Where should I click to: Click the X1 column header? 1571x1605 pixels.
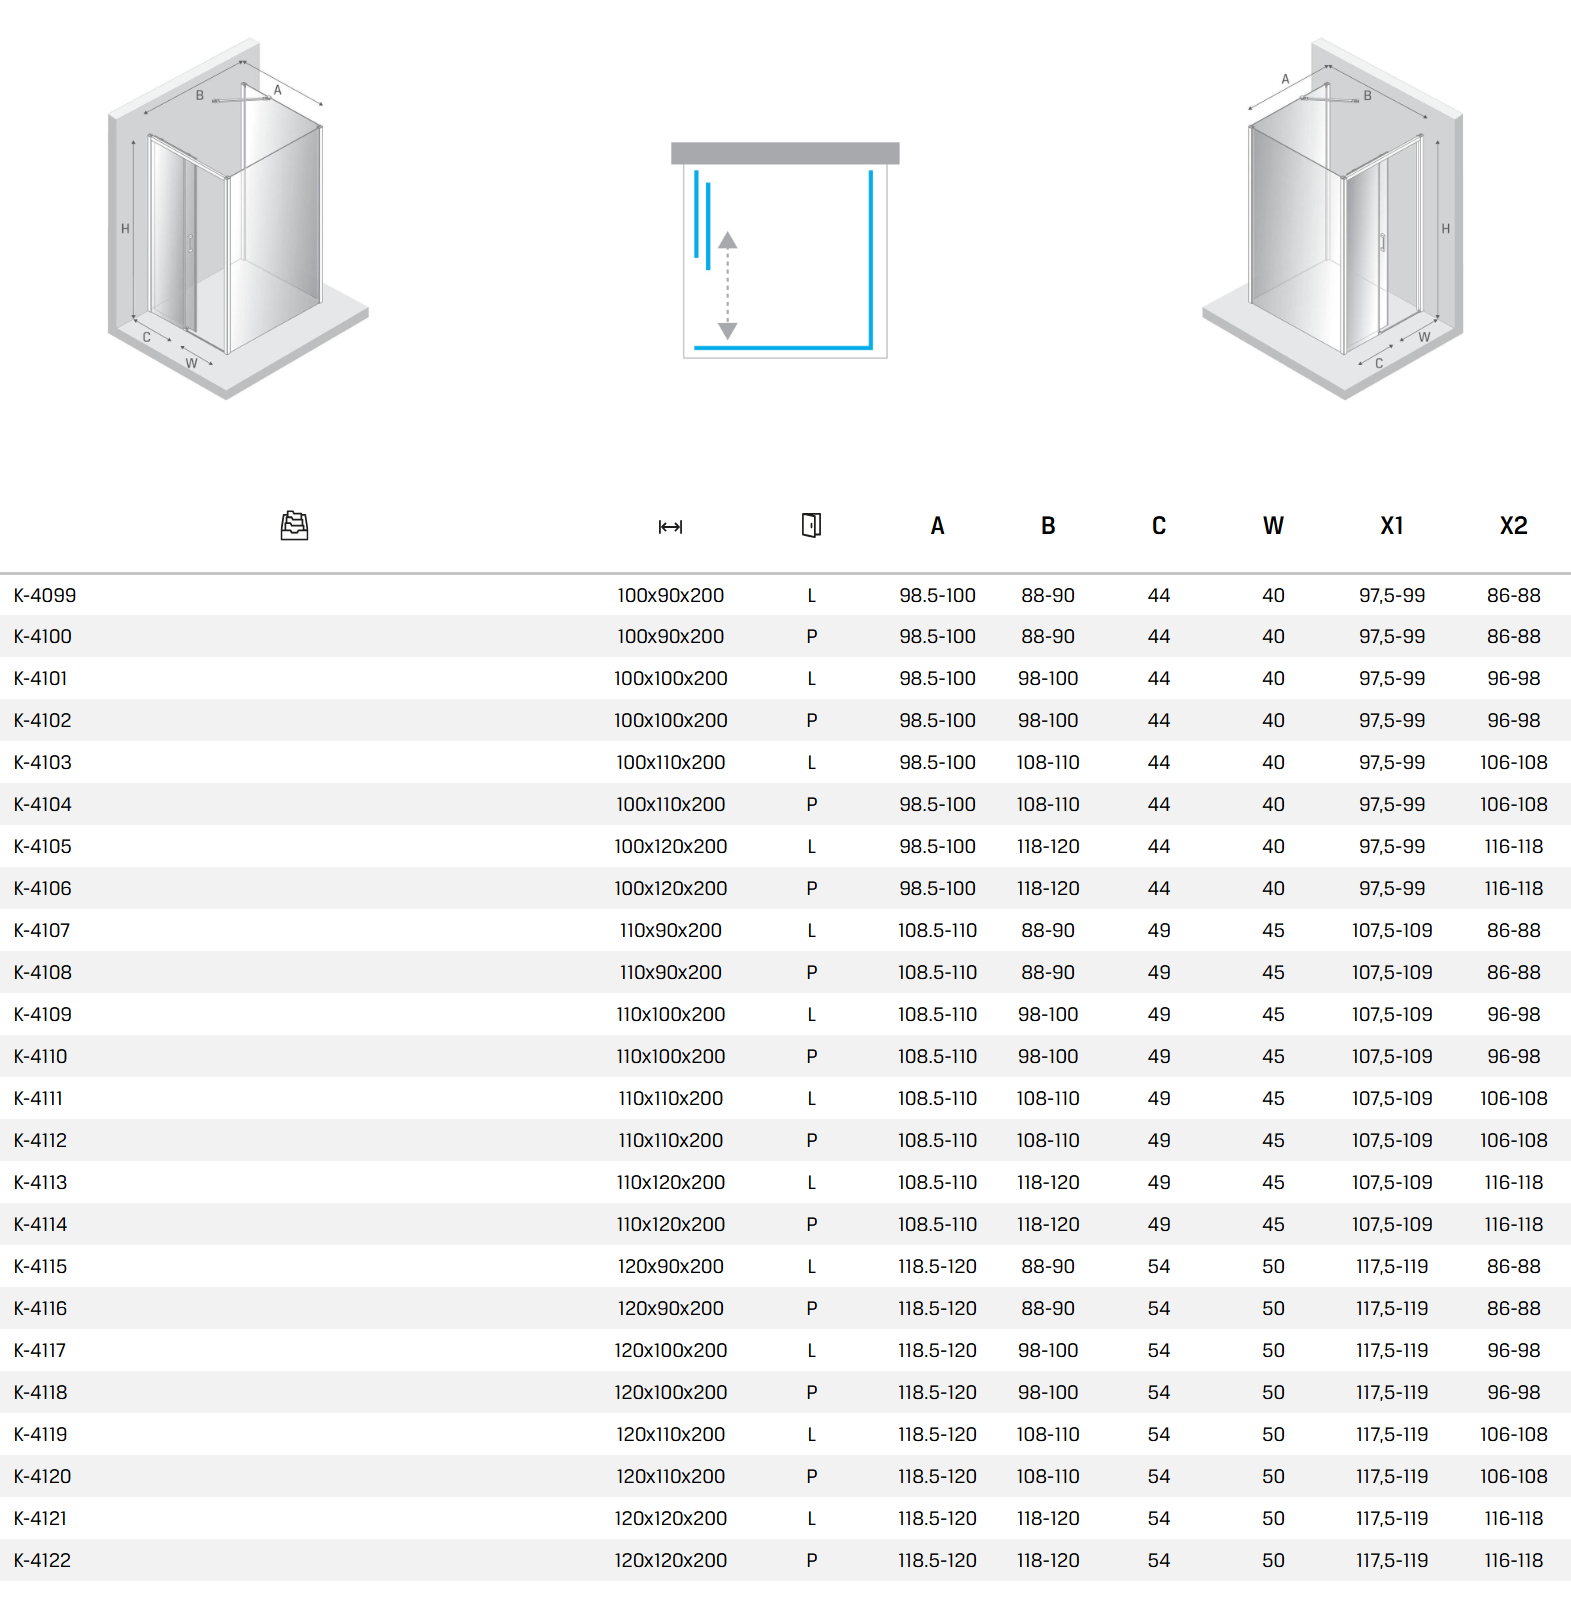(1391, 526)
